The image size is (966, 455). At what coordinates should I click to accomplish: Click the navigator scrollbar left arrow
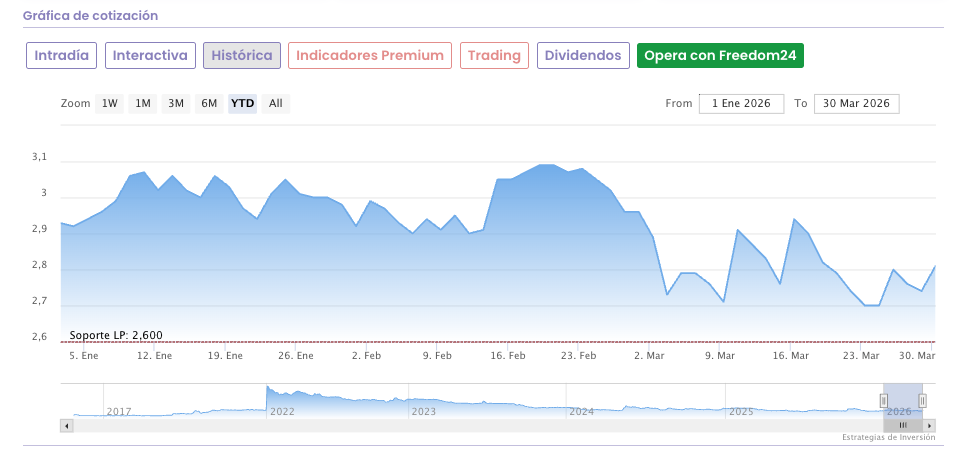pyautogui.click(x=67, y=425)
